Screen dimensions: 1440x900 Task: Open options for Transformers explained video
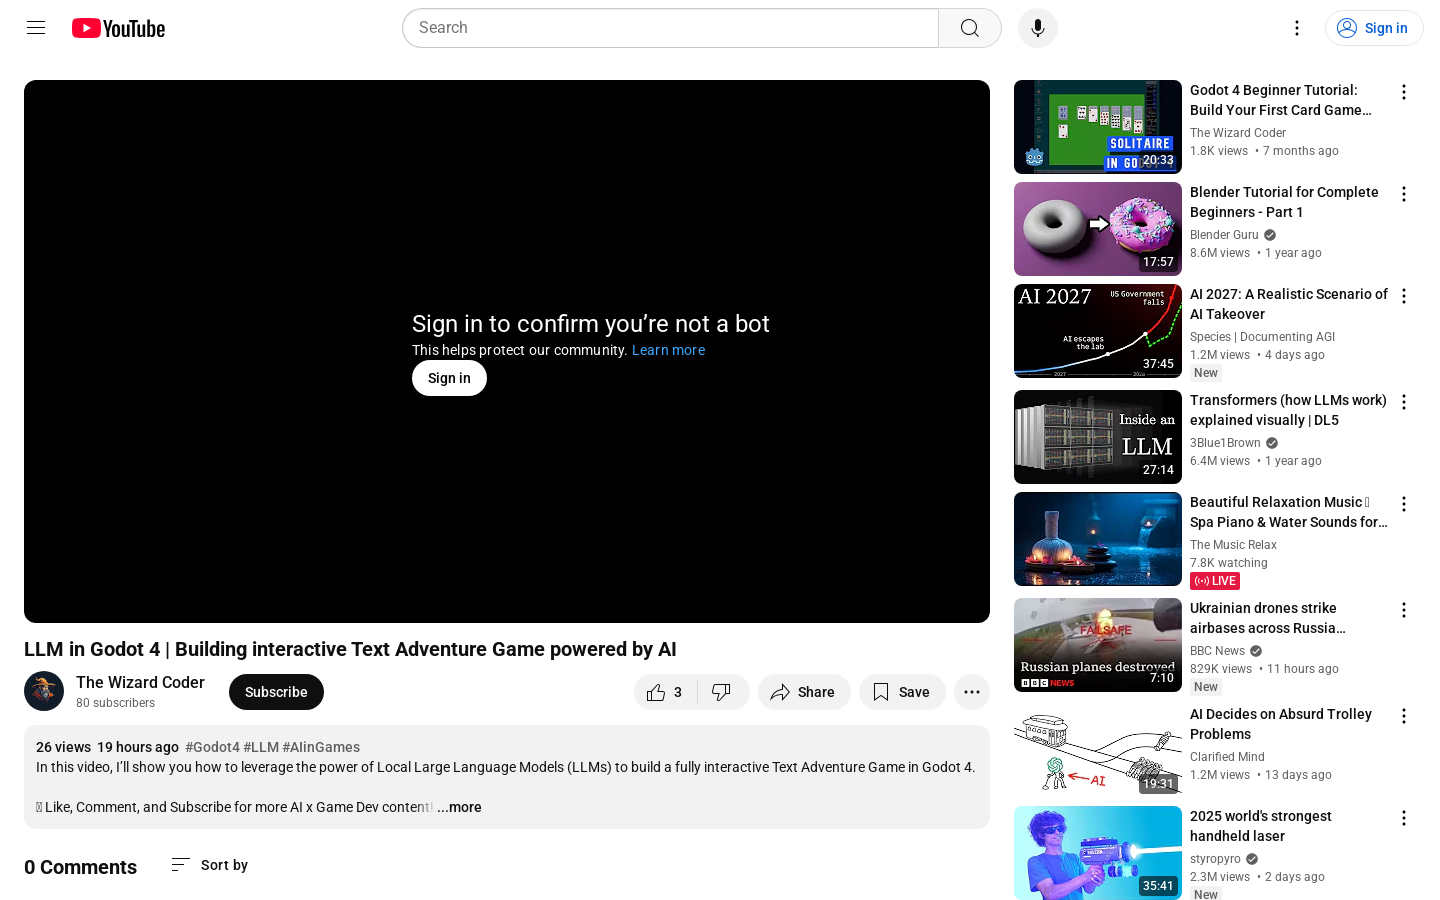(x=1404, y=402)
